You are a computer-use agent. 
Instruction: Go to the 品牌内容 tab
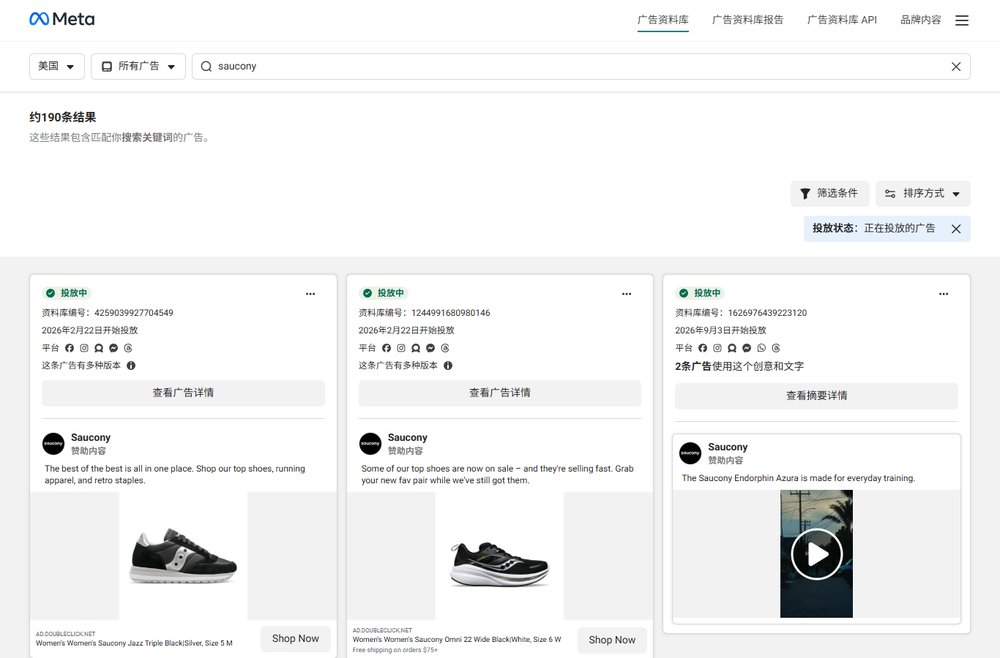[920, 20]
